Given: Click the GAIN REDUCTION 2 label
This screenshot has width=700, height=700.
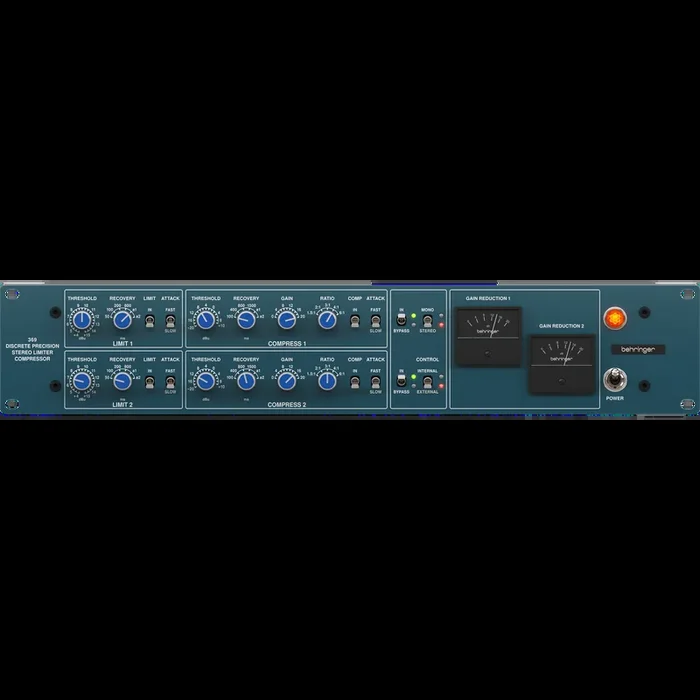Looking at the screenshot, I should (x=562, y=326).
